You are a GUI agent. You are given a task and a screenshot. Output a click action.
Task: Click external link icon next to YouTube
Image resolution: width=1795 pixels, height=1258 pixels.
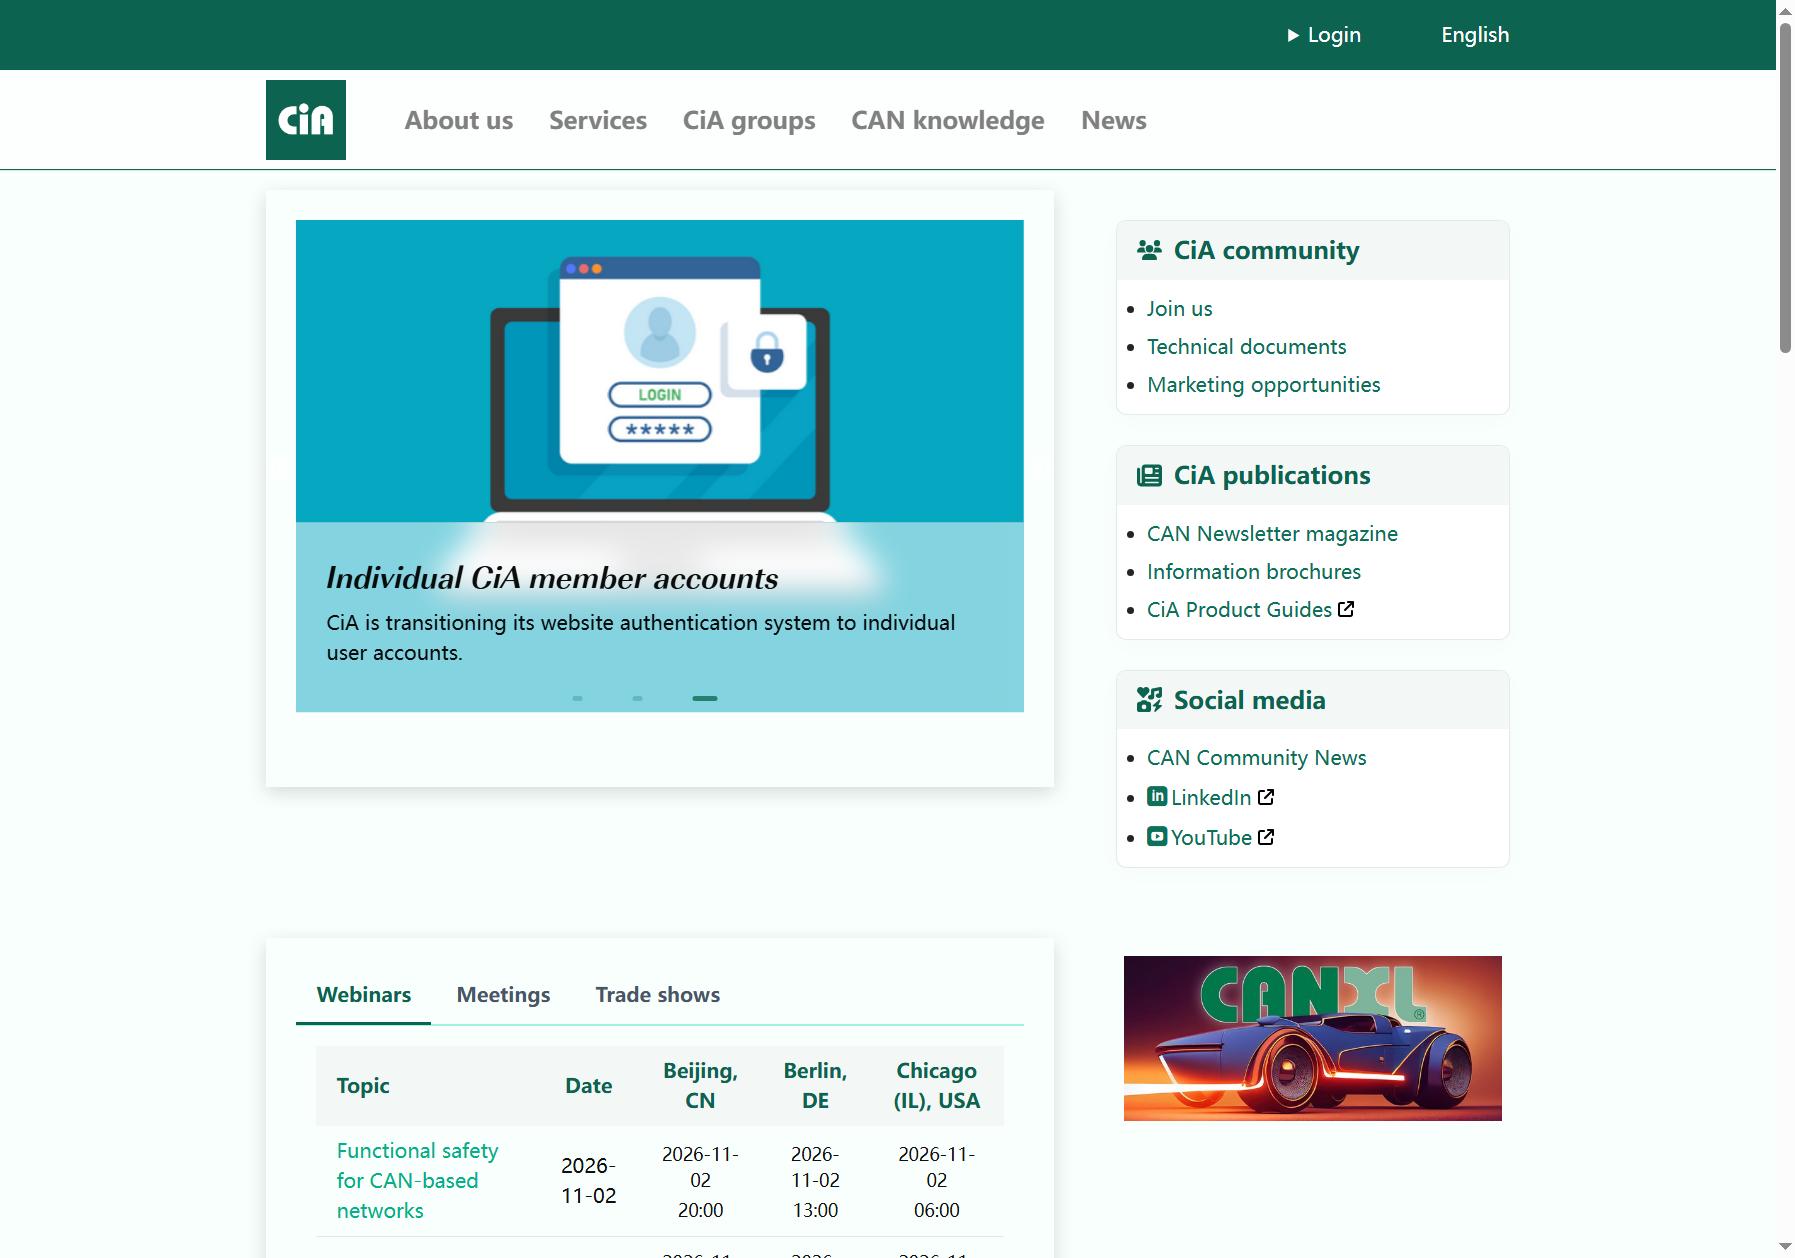(x=1266, y=837)
